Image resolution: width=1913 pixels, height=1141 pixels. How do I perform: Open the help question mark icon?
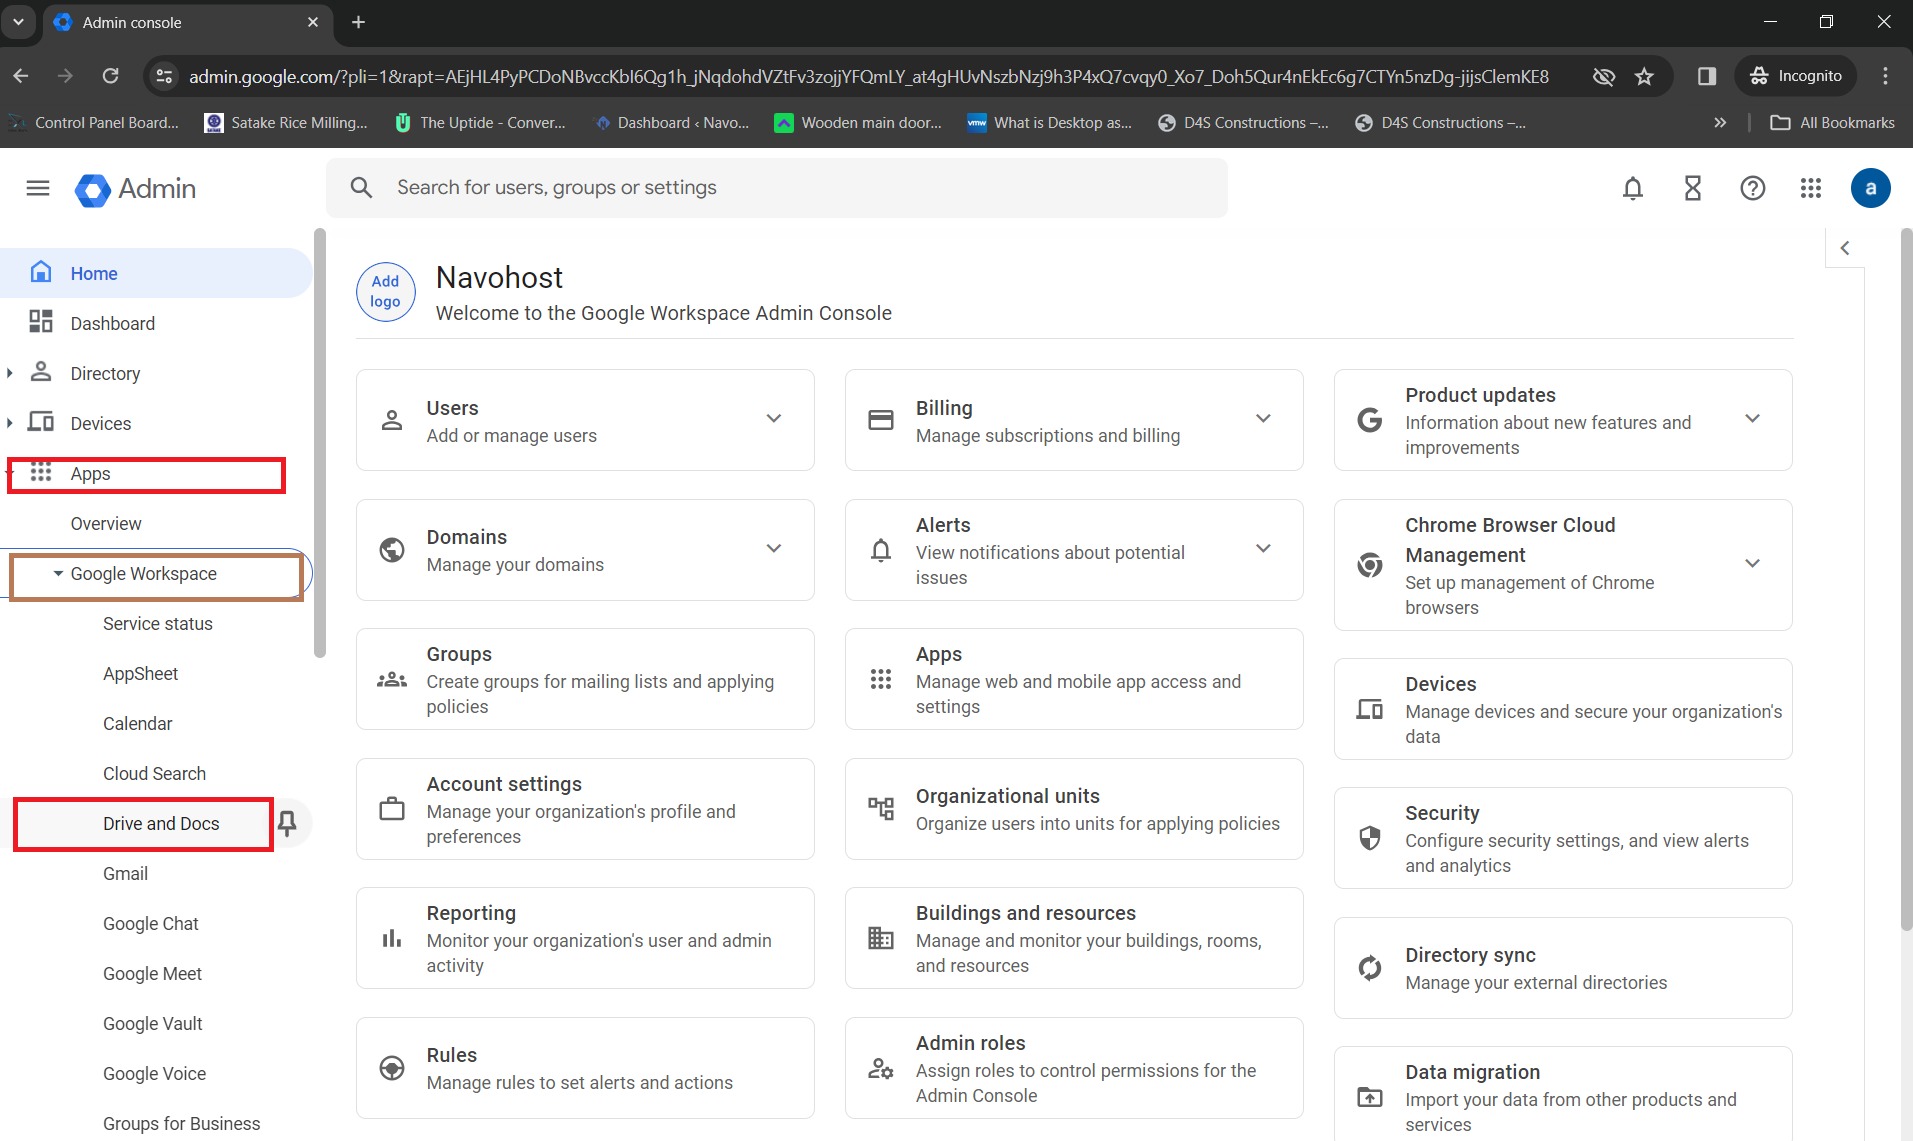pyautogui.click(x=1752, y=188)
